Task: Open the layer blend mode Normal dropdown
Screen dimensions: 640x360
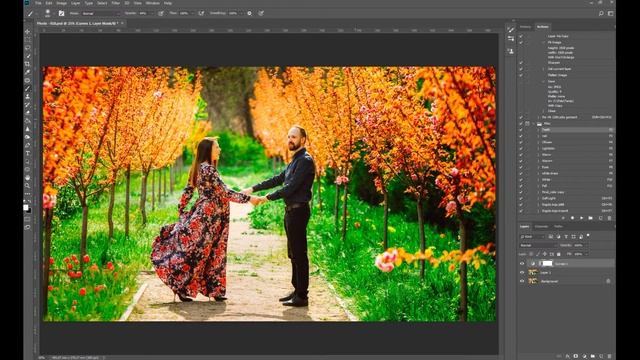Action: coord(538,245)
